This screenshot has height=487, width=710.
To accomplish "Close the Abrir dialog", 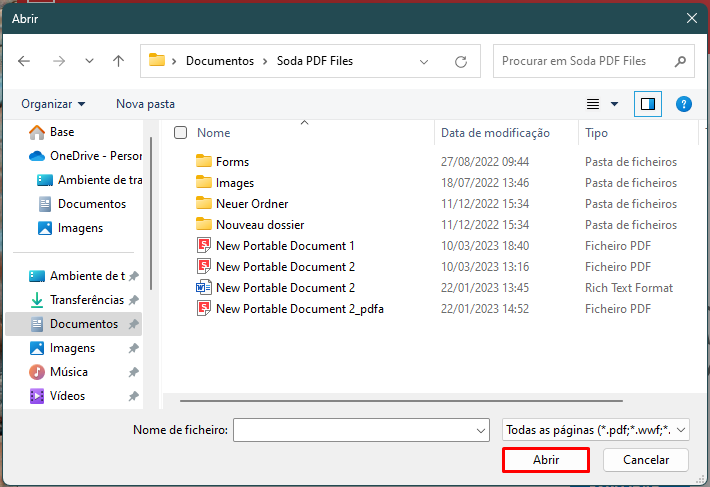I will 691,18.
